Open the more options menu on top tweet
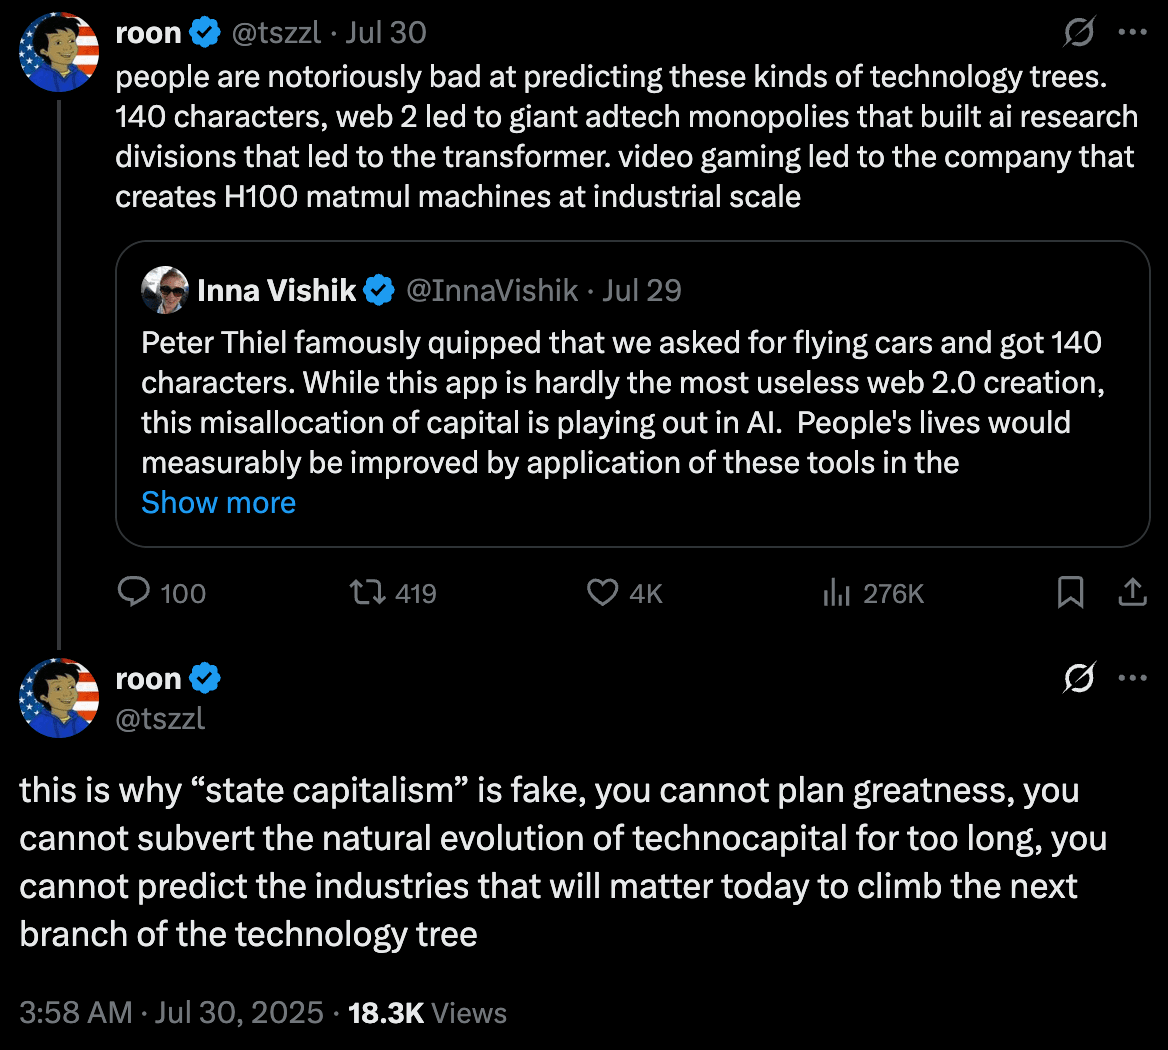Viewport: 1168px width, 1050px height. pyautogui.click(x=1132, y=33)
